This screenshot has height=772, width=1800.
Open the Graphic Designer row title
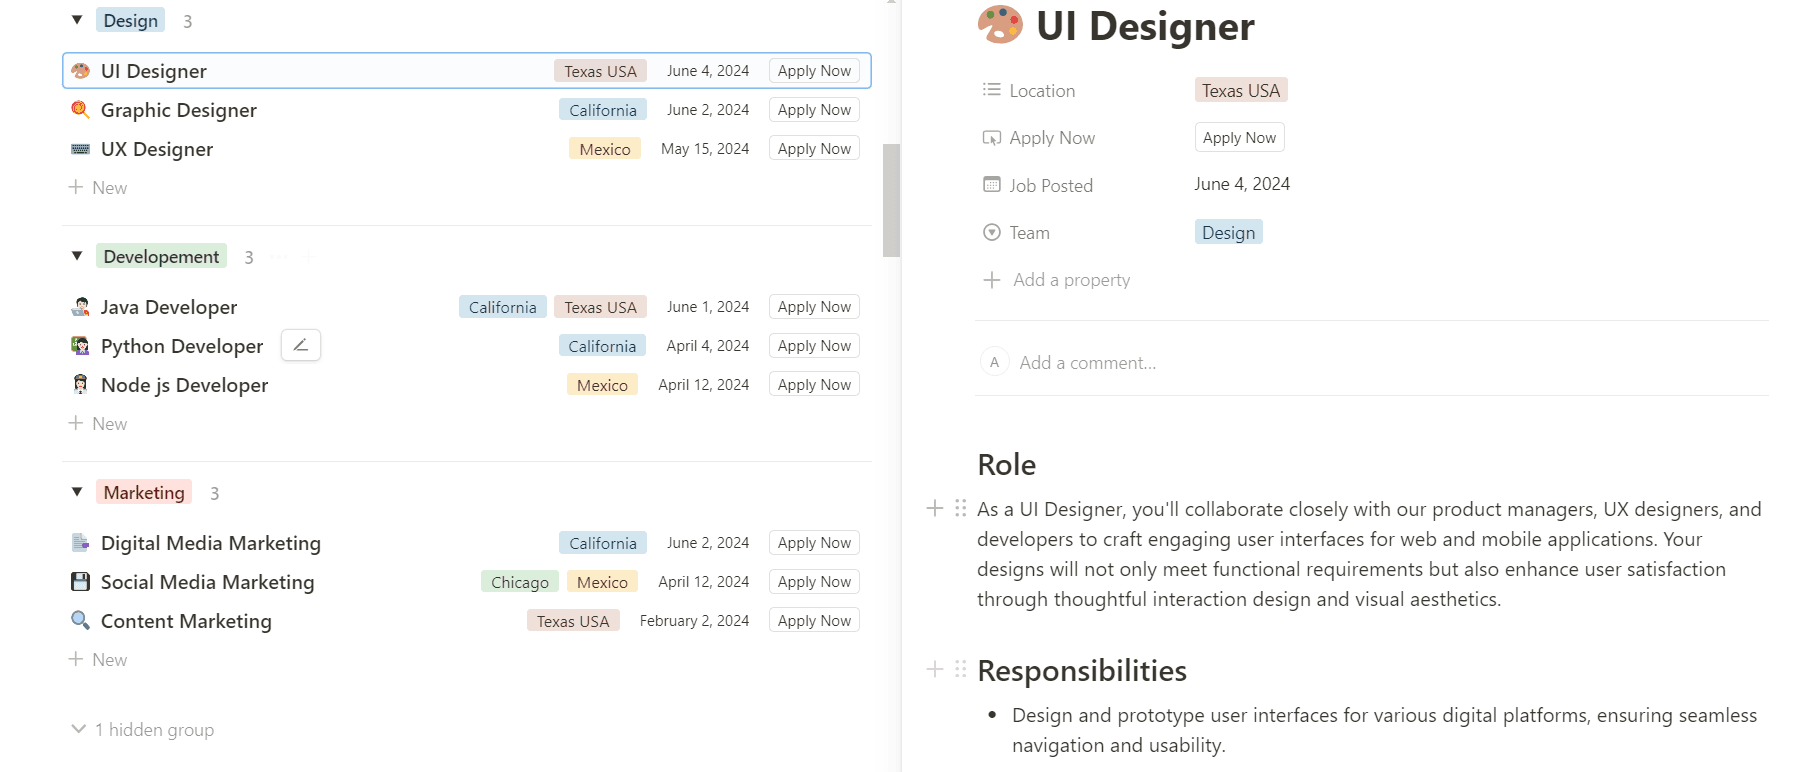tap(179, 110)
